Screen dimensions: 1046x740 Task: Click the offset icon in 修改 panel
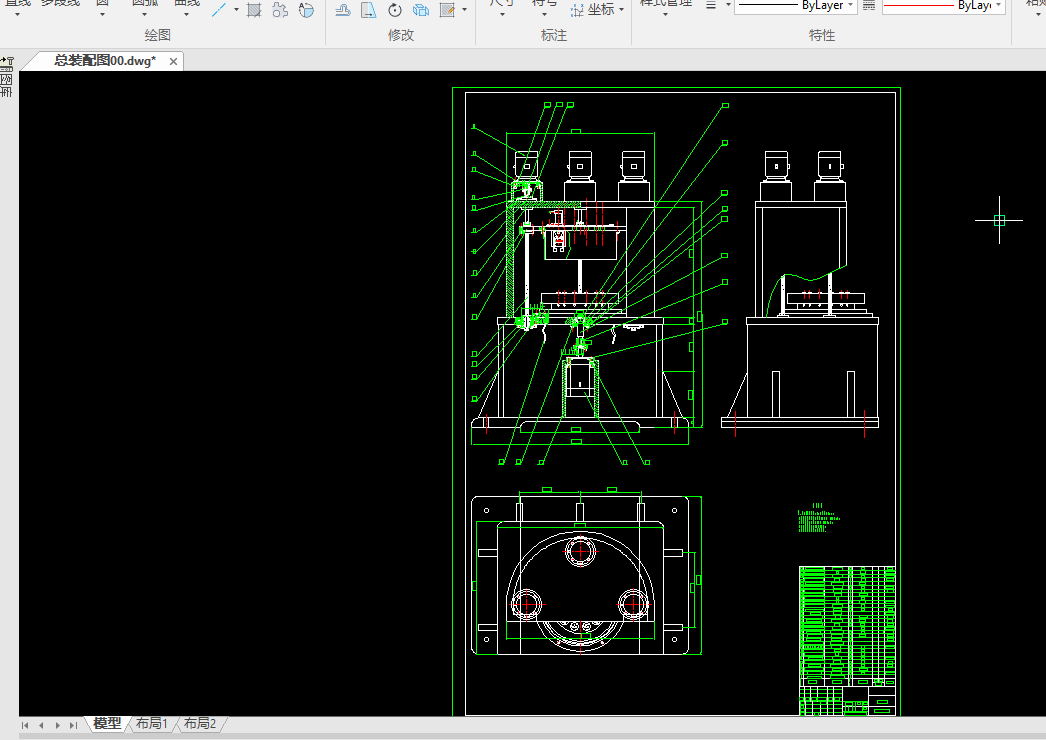pyautogui.click(x=342, y=10)
